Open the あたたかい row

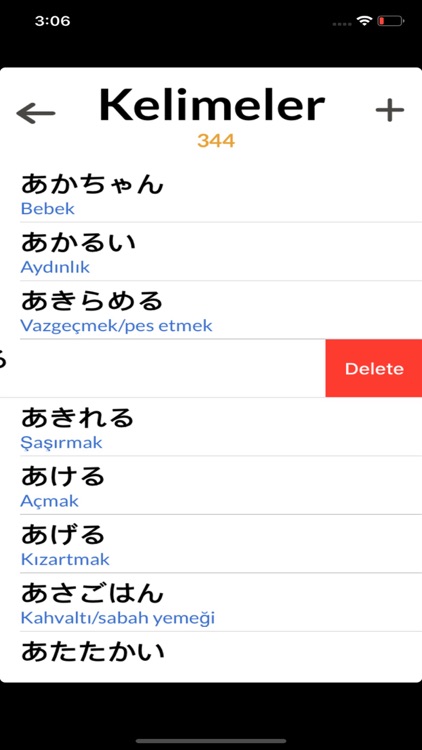coord(211,656)
